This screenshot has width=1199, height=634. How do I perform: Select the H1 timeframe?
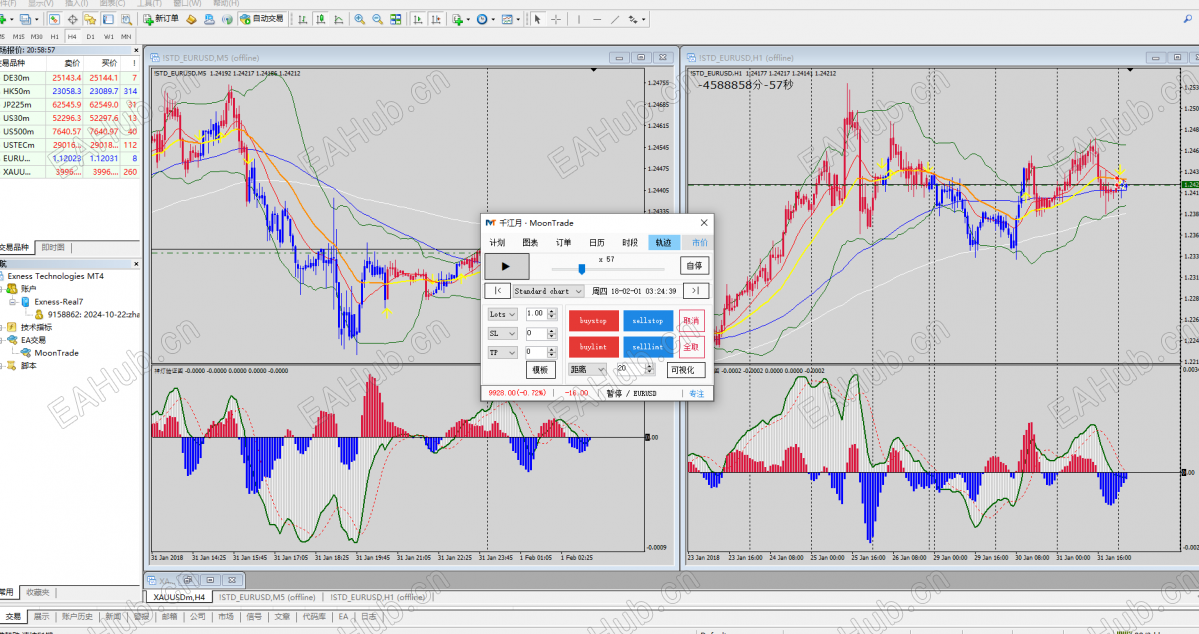click(x=54, y=37)
